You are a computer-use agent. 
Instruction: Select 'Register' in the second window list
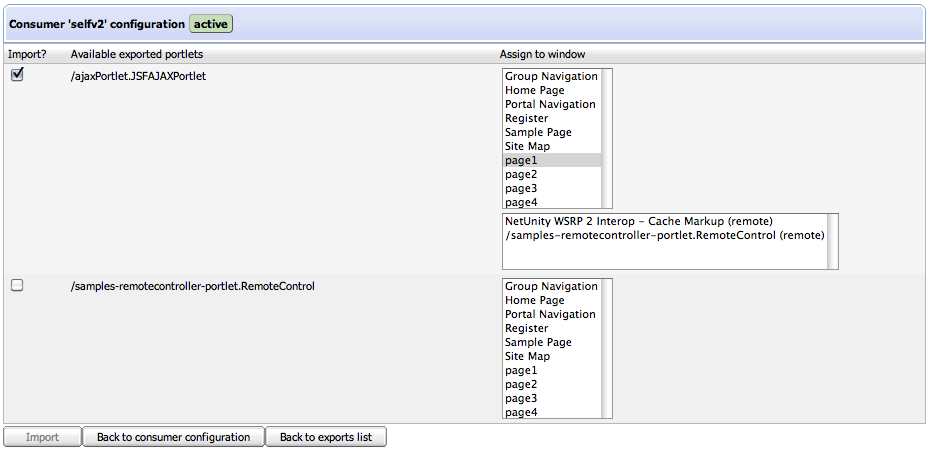coord(526,328)
